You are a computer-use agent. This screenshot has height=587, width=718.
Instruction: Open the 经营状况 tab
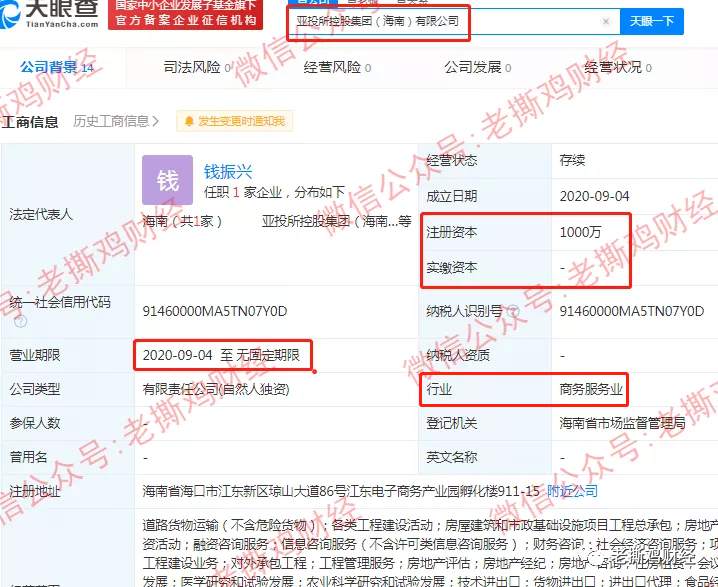click(x=618, y=67)
